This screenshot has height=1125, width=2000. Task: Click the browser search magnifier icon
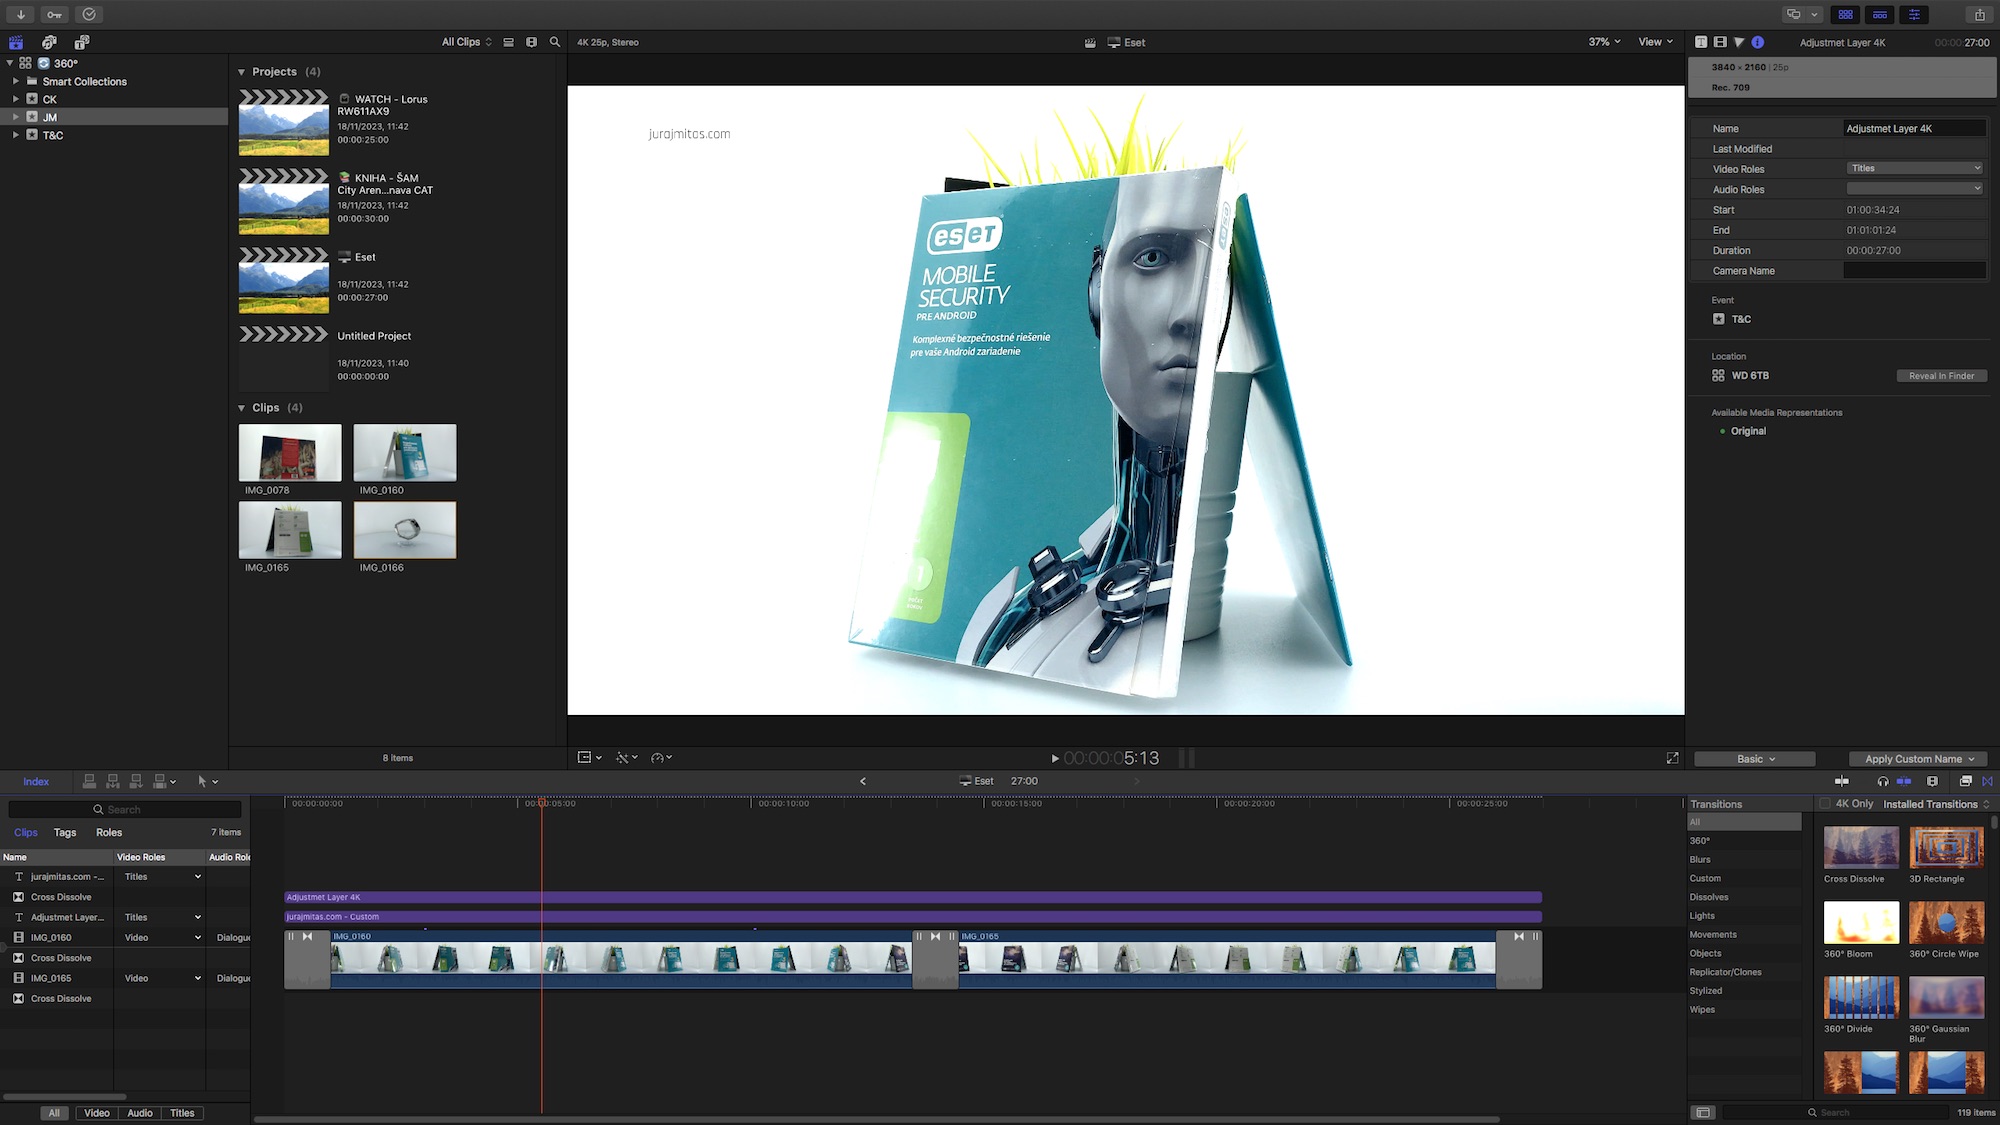555,42
